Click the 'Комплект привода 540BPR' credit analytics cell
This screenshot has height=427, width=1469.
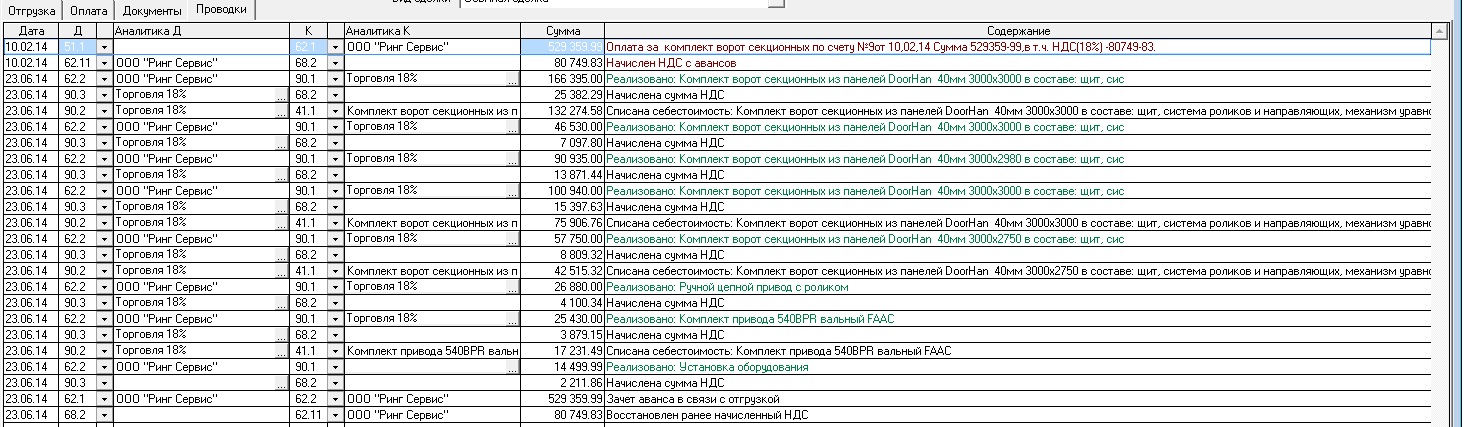430,351
